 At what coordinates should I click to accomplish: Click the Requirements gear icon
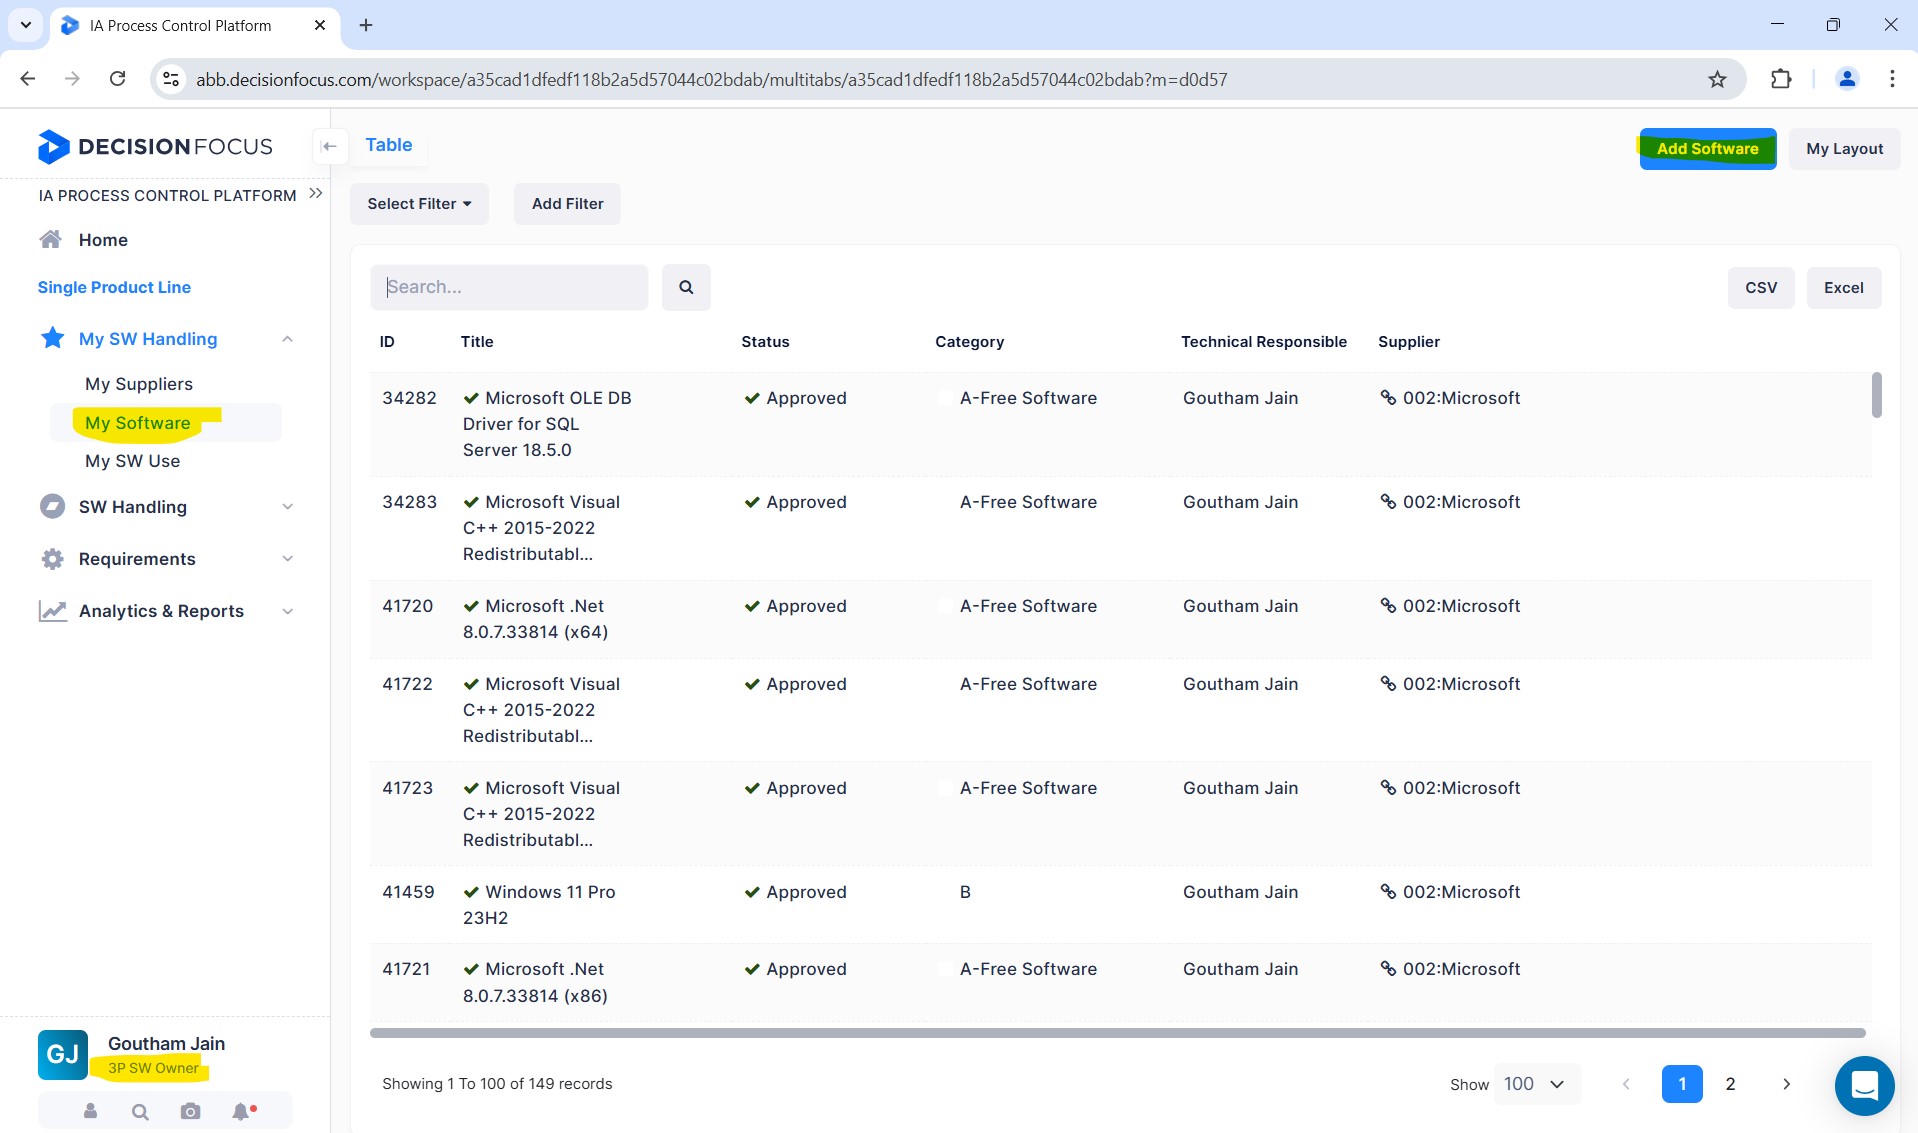(52, 559)
